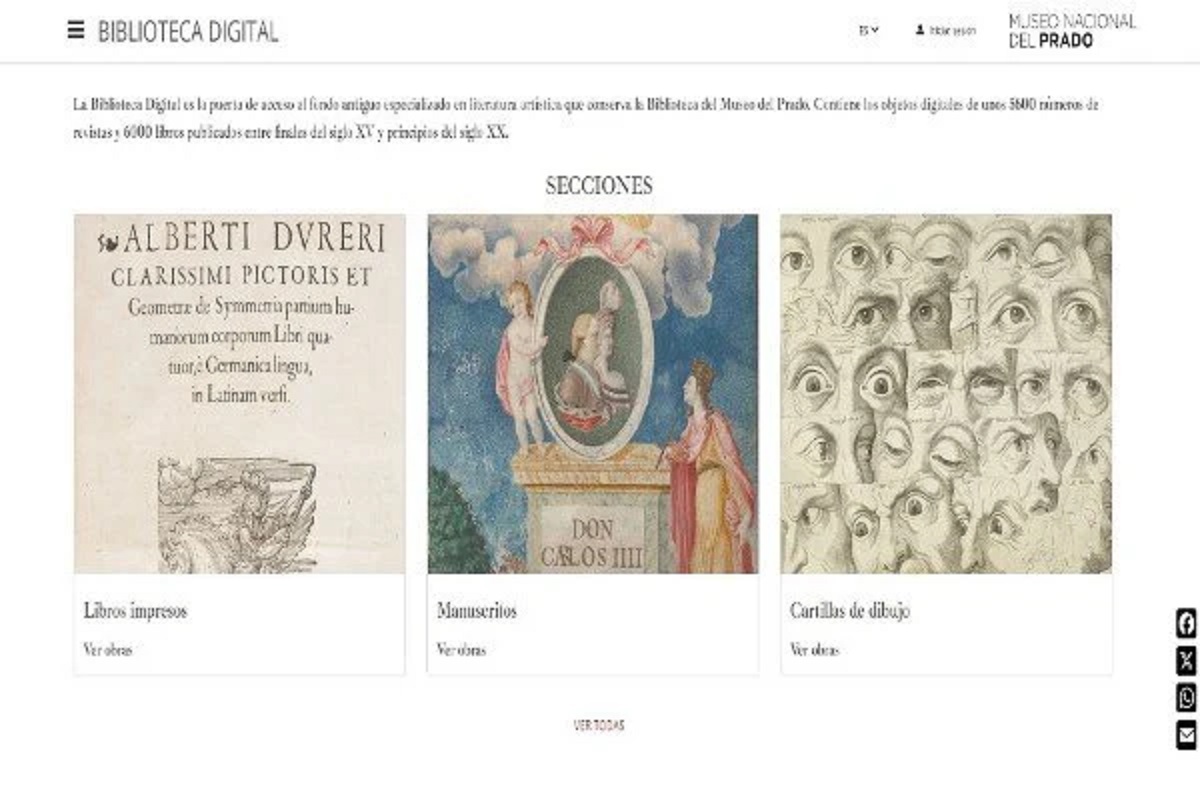Share page via X icon
The height and width of the screenshot is (800, 1200).
tap(1186, 660)
